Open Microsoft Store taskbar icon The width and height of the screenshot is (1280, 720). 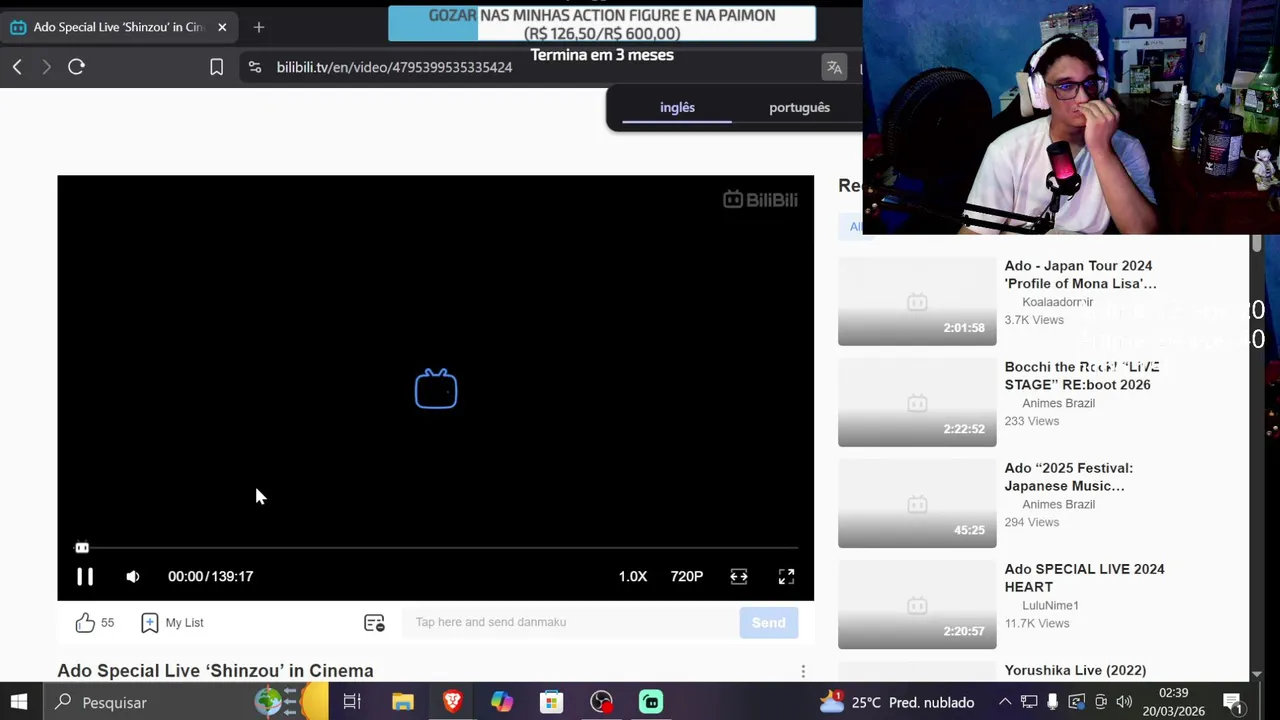(x=551, y=702)
